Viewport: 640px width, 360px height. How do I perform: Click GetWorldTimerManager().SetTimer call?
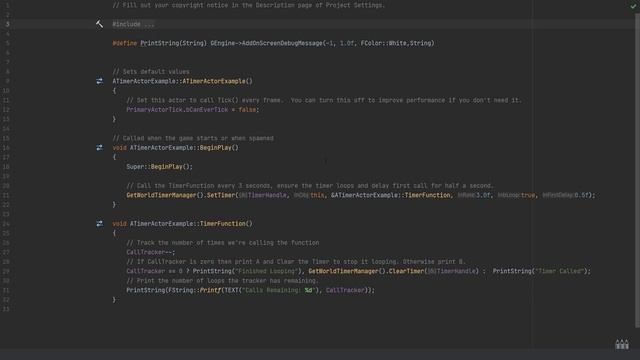pos(181,196)
